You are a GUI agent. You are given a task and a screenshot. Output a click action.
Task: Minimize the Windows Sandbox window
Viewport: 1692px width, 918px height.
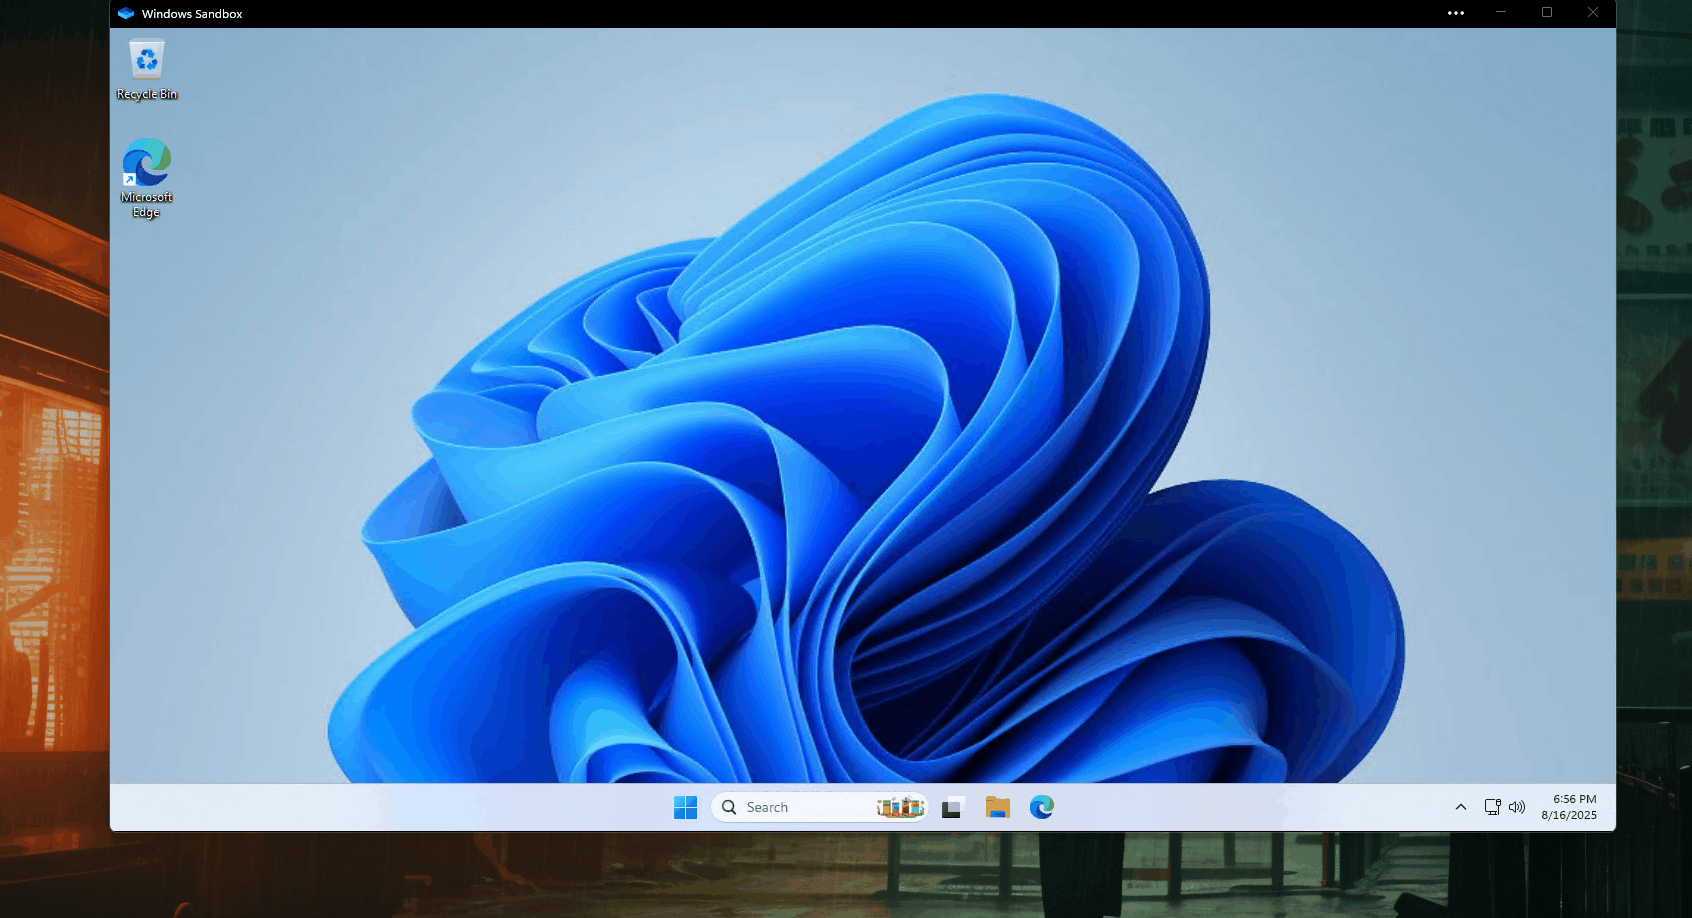click(1501, 13)
